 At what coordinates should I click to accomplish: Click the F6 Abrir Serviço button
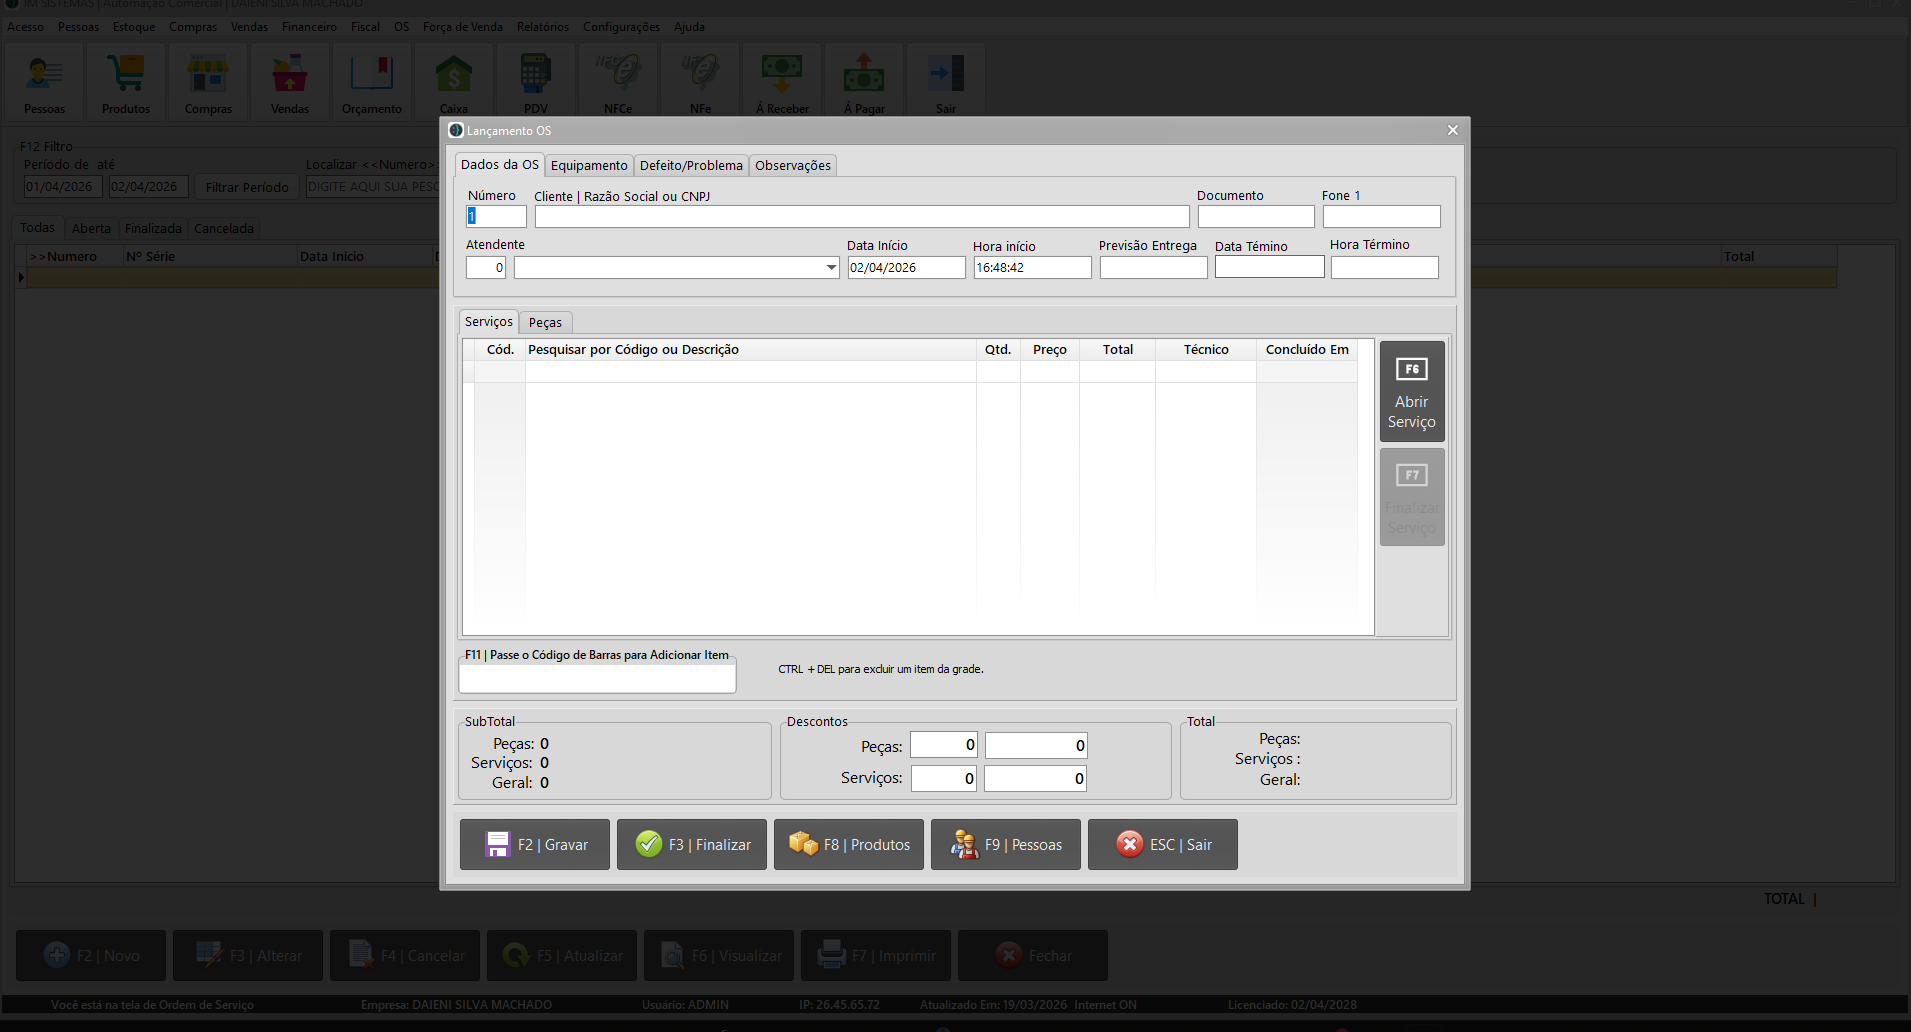pos(1411,392)
